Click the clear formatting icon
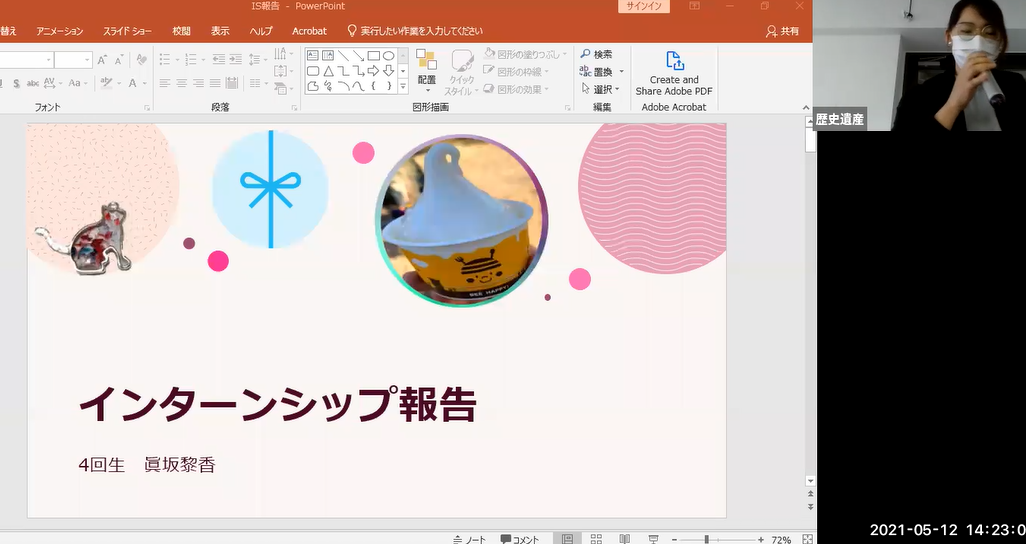 tap(141, 60)
